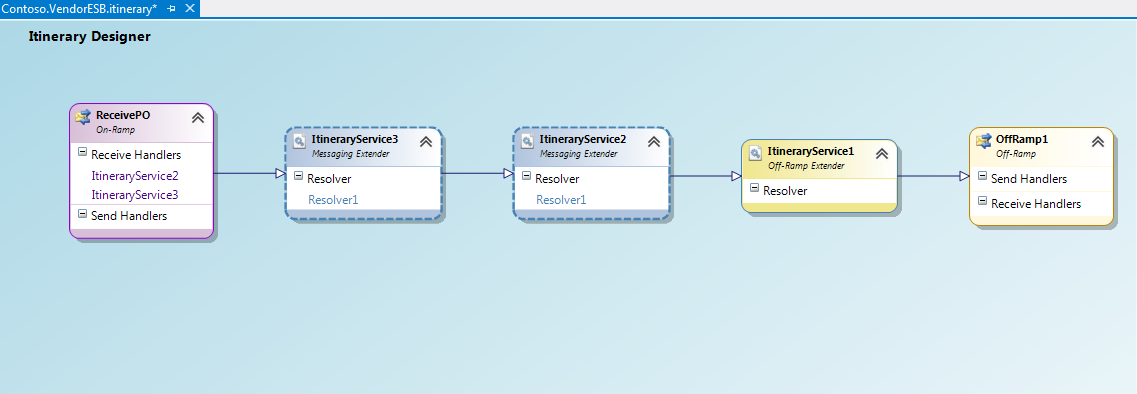This screenshot has height=394, width=1137.
Task: Collapse Receive Handlers section in ReceivePO
Action: coord(82,153)
